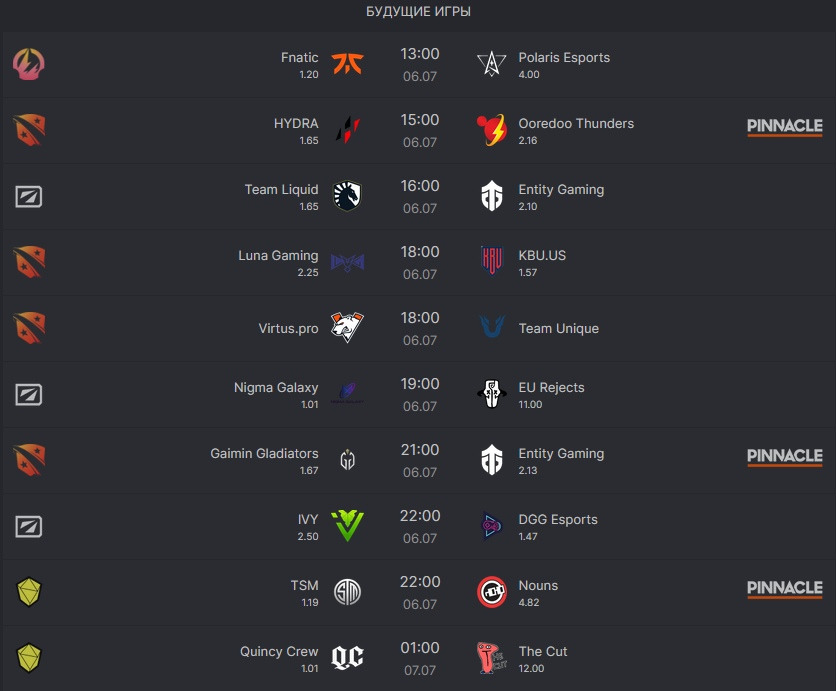Image resolution: width=836 pixels, height=691 pixels.
Task: Click the Dota 2 icon beside HYDRA match
Action: click(29, 130)
